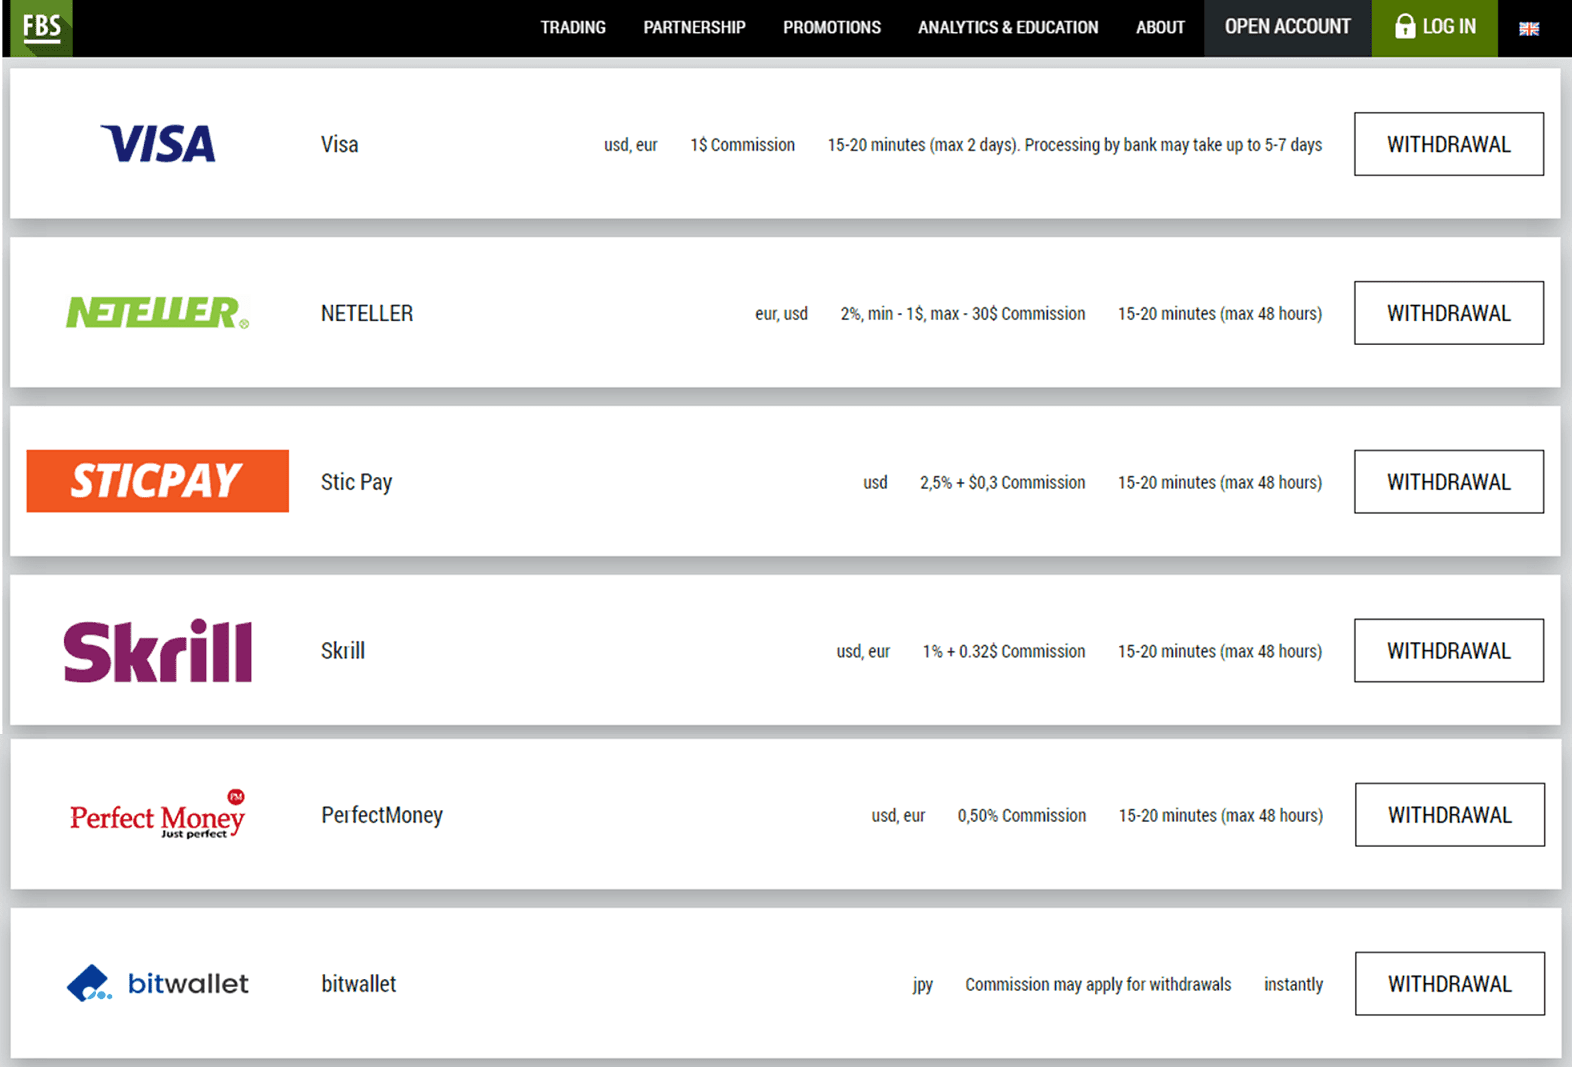Click '2,5% + $0,3 Commission' text
The image size is (1572, 1067).
[1003, 483]
